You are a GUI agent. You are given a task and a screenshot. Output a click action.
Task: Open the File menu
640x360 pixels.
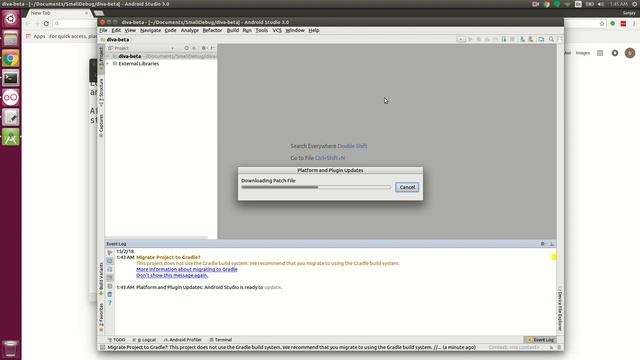tap(103, 30)
